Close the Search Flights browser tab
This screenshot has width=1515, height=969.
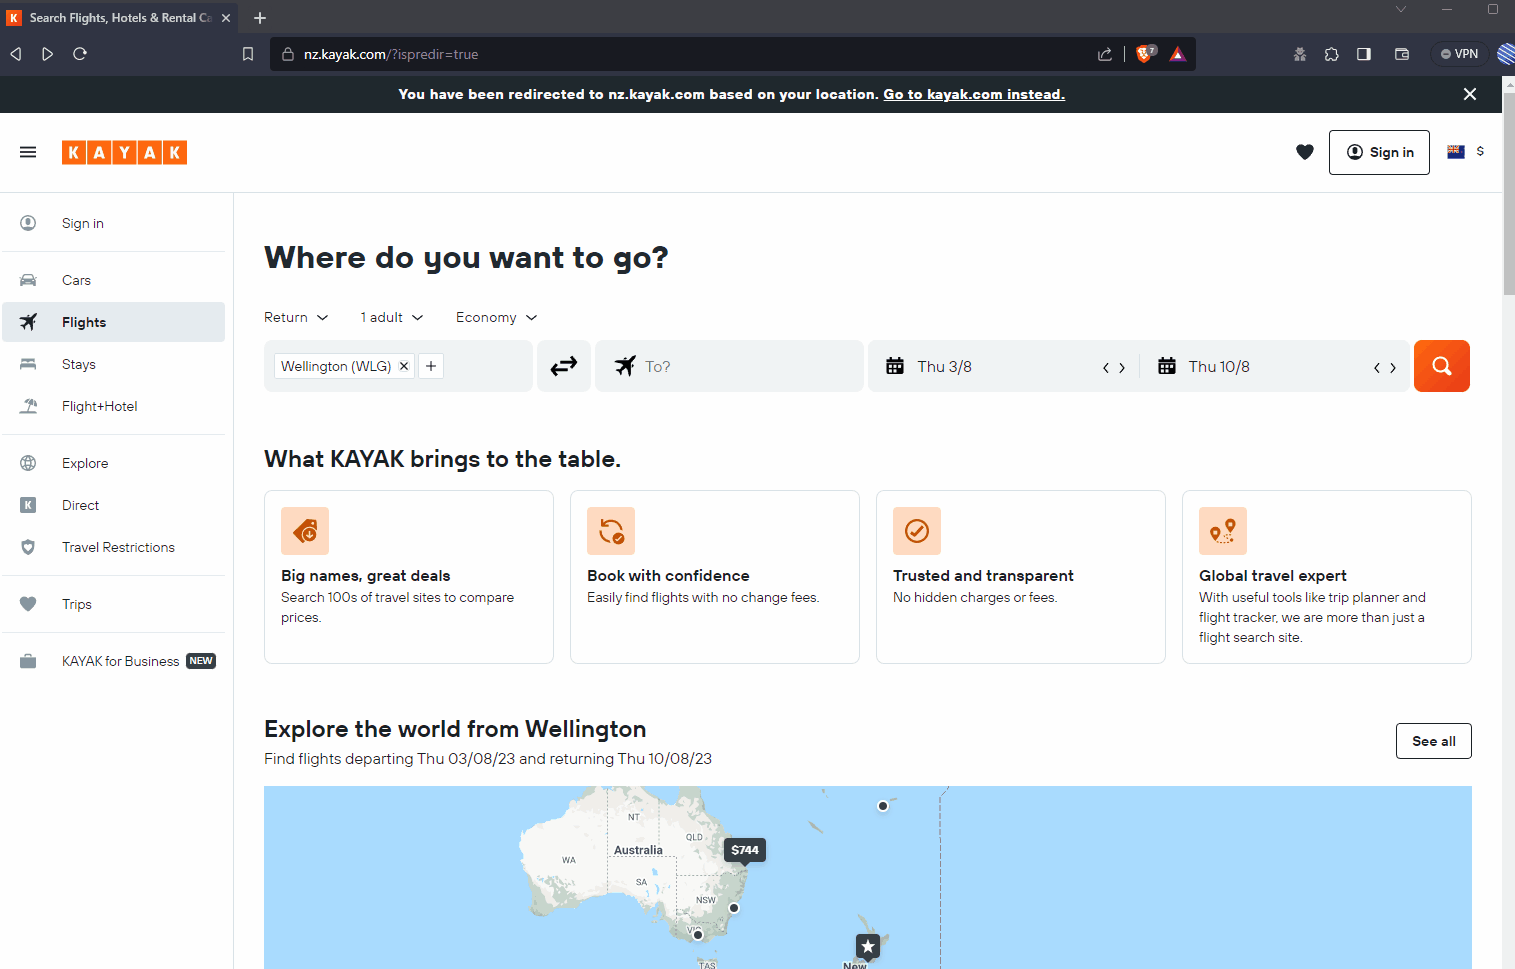pos(226,18)
